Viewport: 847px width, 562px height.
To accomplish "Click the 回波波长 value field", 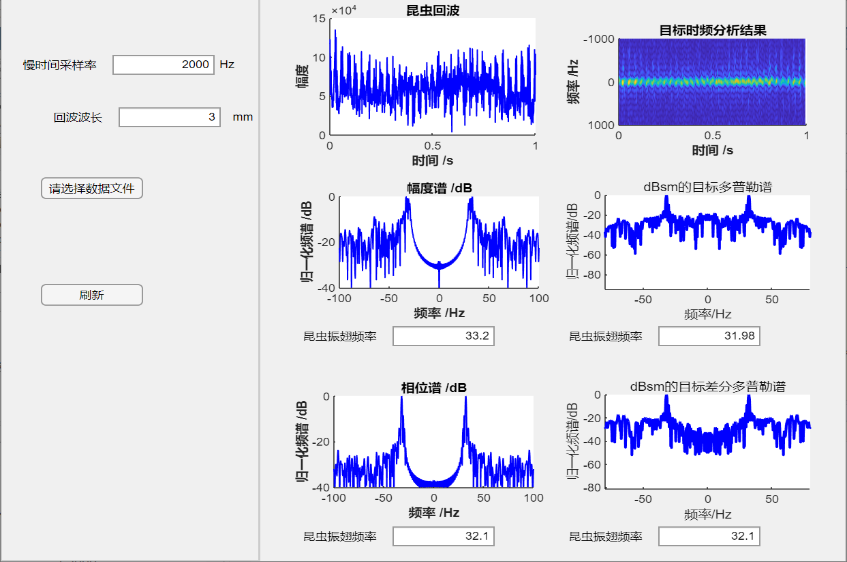I will pyautogui.click(x=169, y=117).
